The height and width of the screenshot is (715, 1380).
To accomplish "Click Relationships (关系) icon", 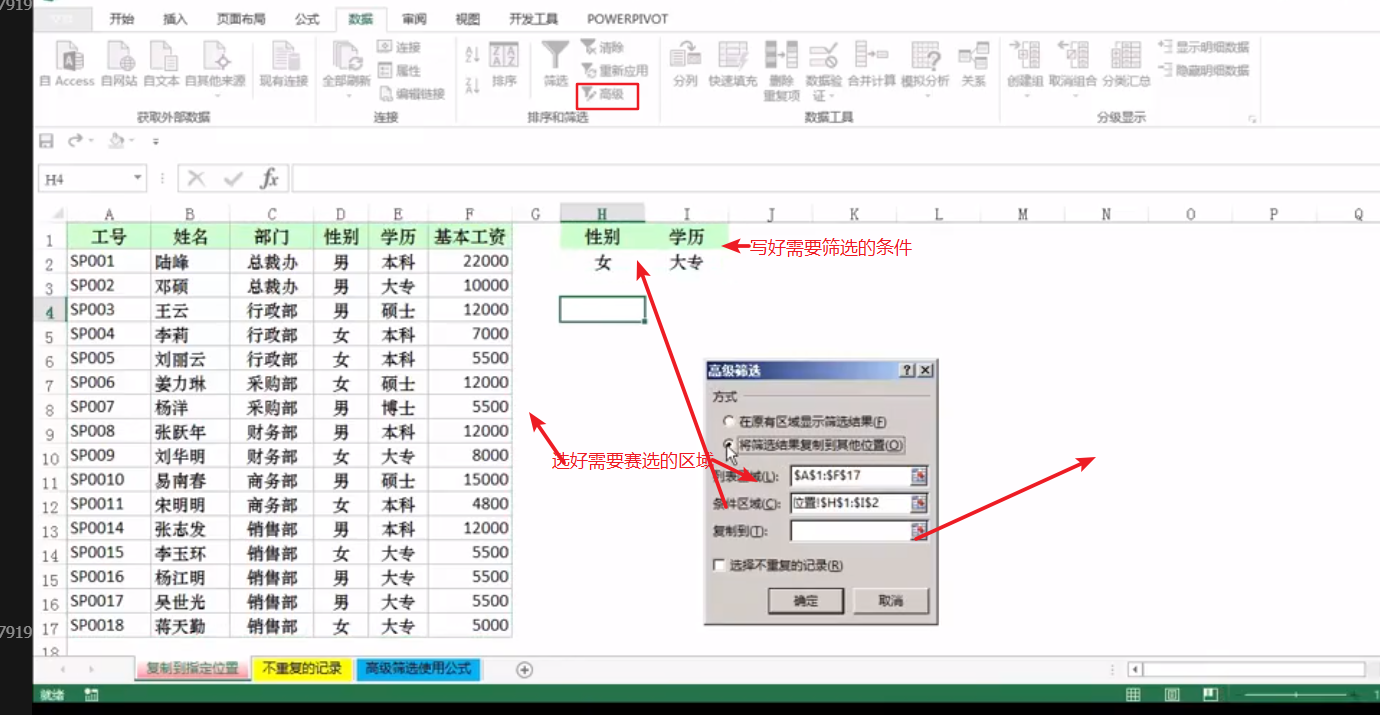I will click(x=973, y=64).
